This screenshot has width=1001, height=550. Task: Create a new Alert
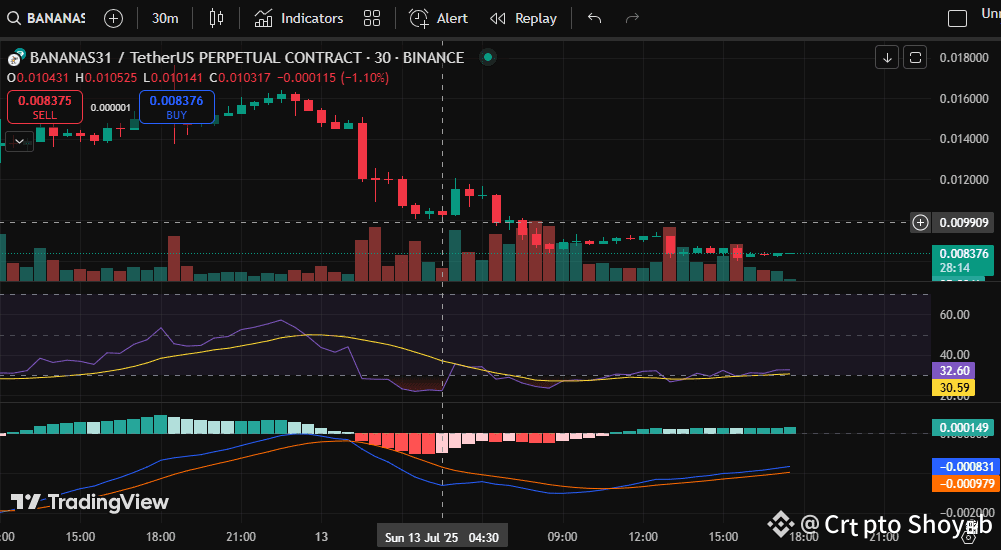click(438, 18)
